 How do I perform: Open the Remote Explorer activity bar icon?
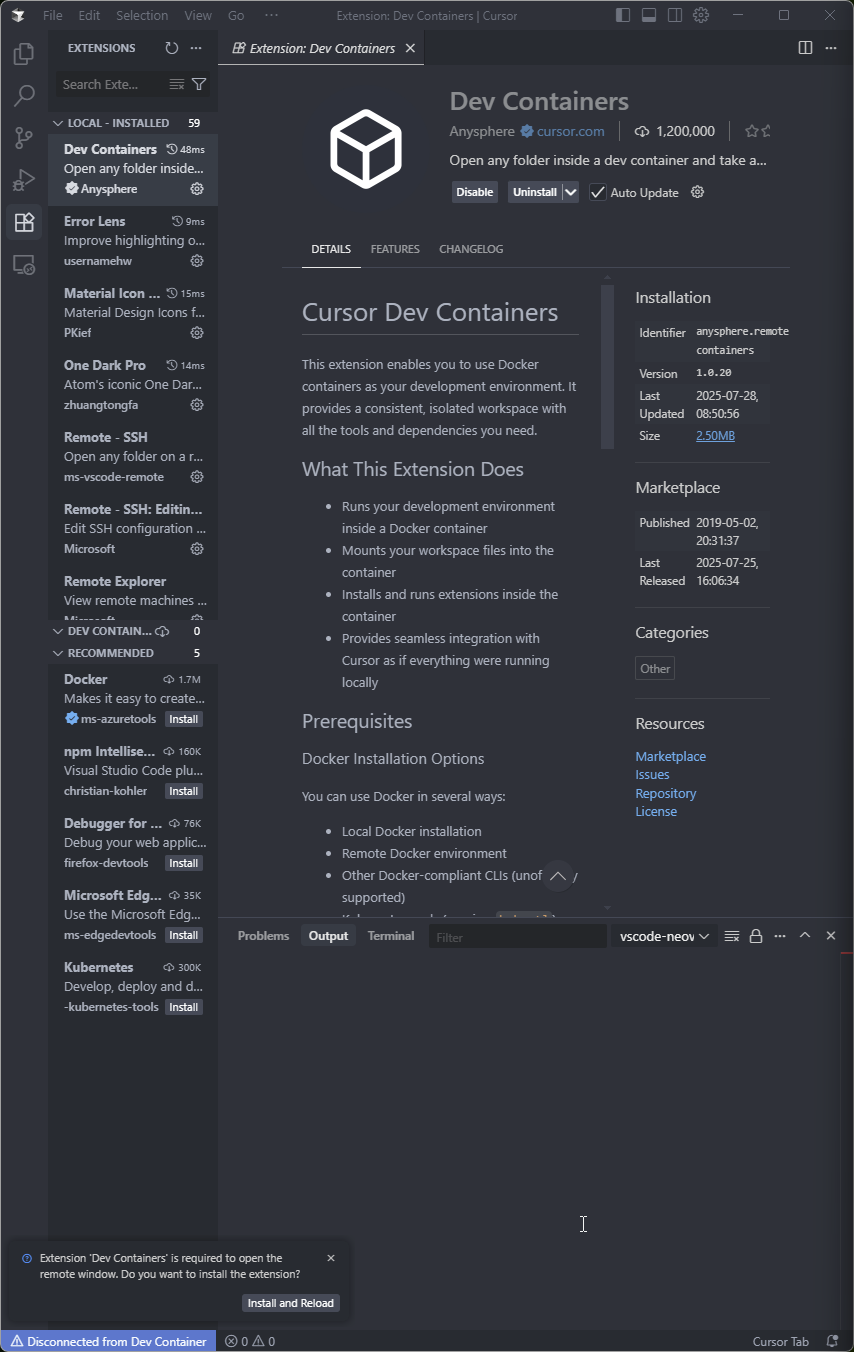click(x=24, y=264)
